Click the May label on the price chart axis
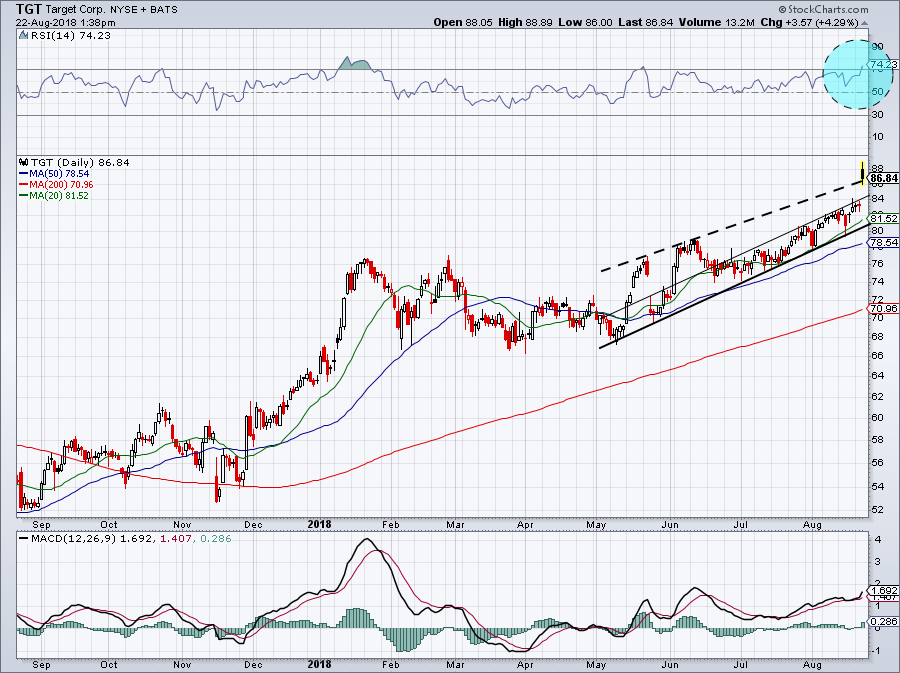 596,525
